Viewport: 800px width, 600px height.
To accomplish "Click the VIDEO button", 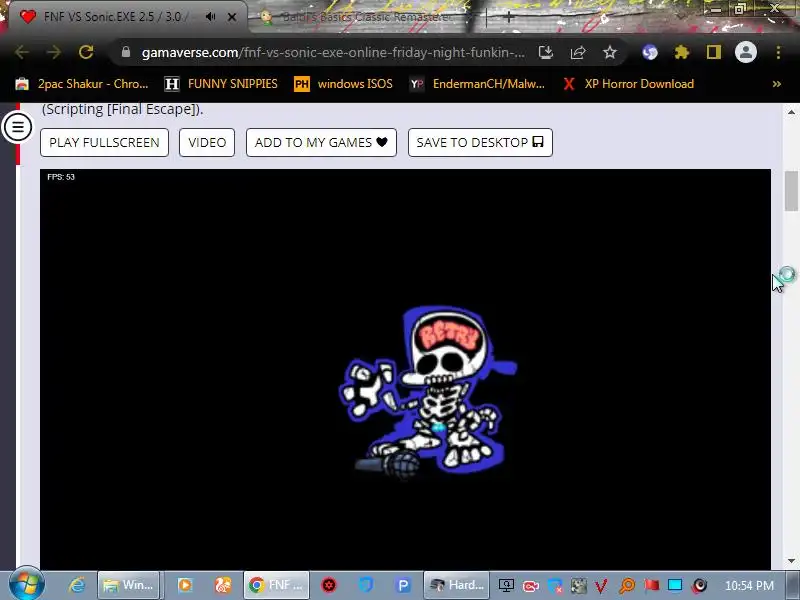I will (x=207, y=142).
